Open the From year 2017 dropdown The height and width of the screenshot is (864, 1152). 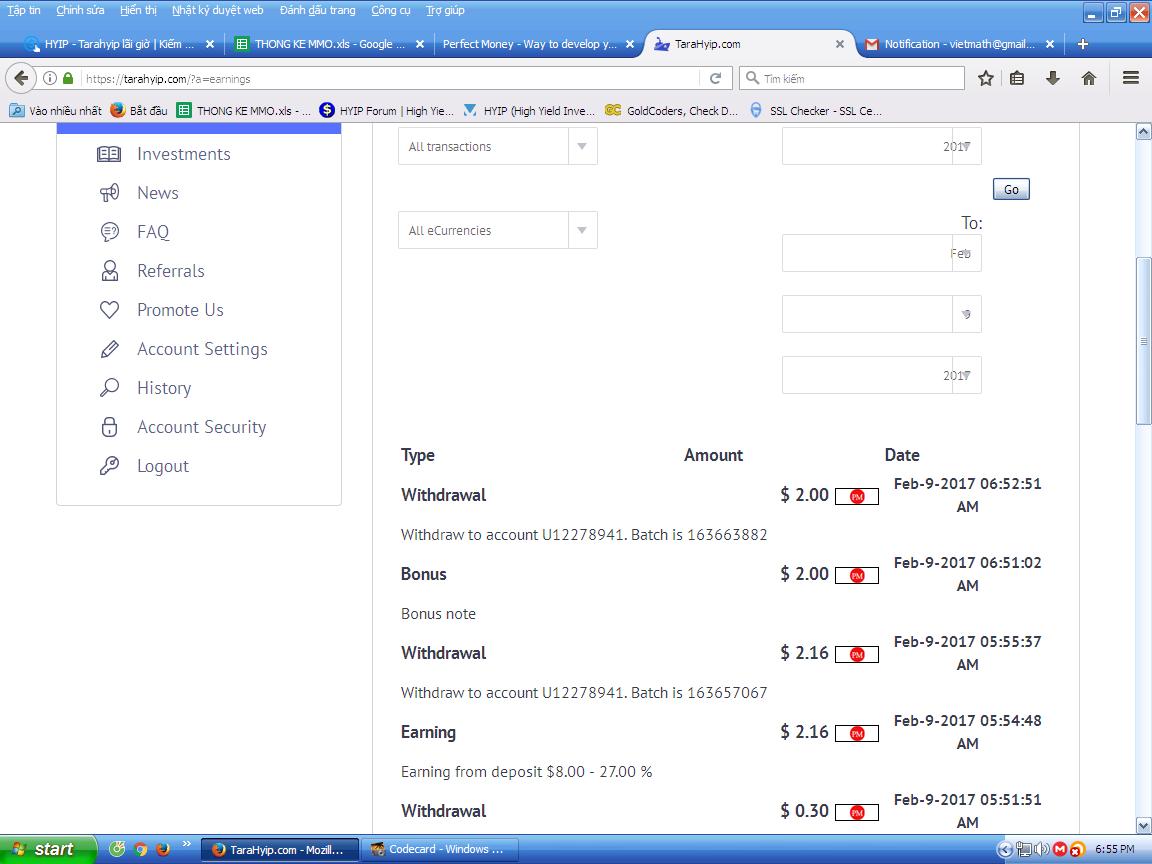(x=882, y=146)
